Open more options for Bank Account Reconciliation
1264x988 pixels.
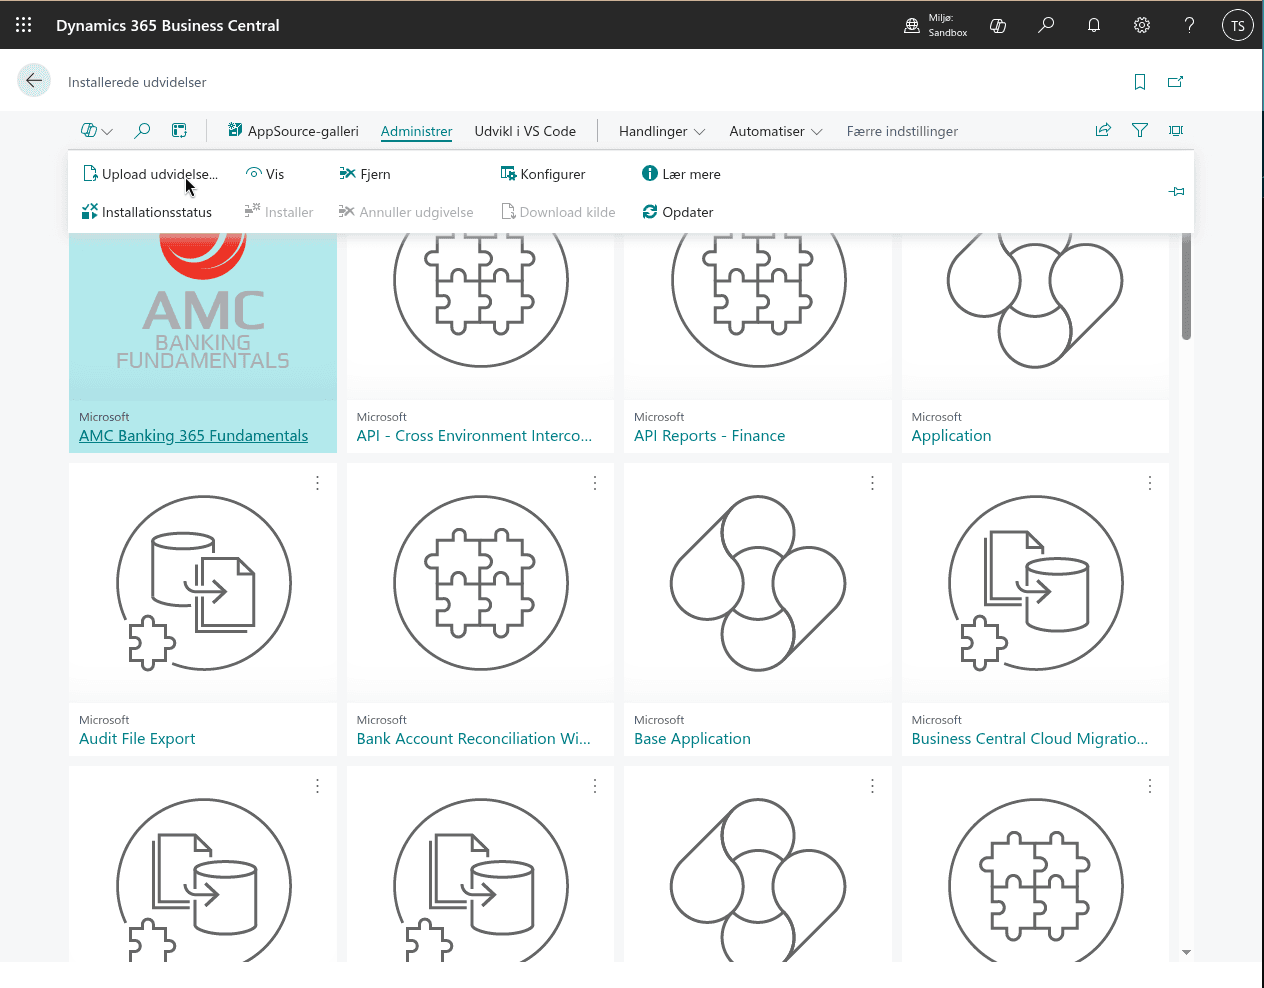(595, 483)
